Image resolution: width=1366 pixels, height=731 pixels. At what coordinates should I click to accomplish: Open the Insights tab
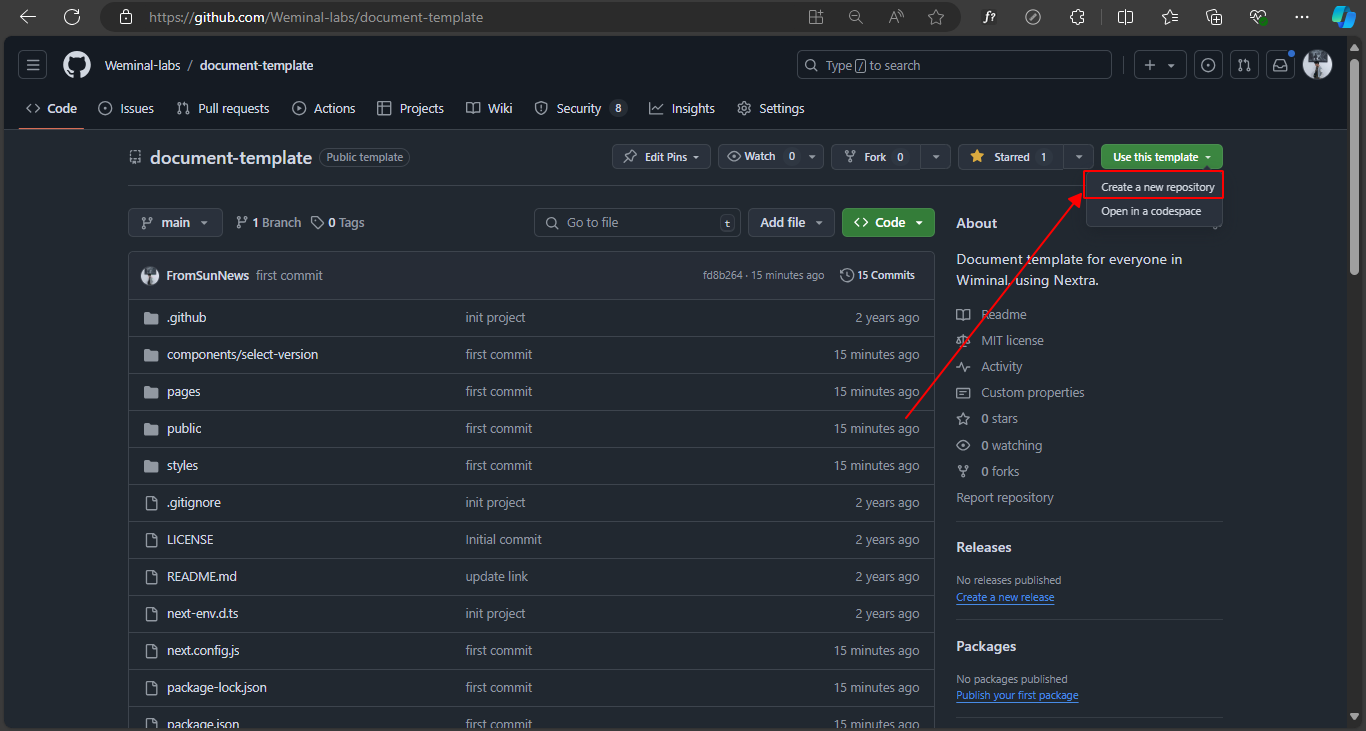click(682, 108)
